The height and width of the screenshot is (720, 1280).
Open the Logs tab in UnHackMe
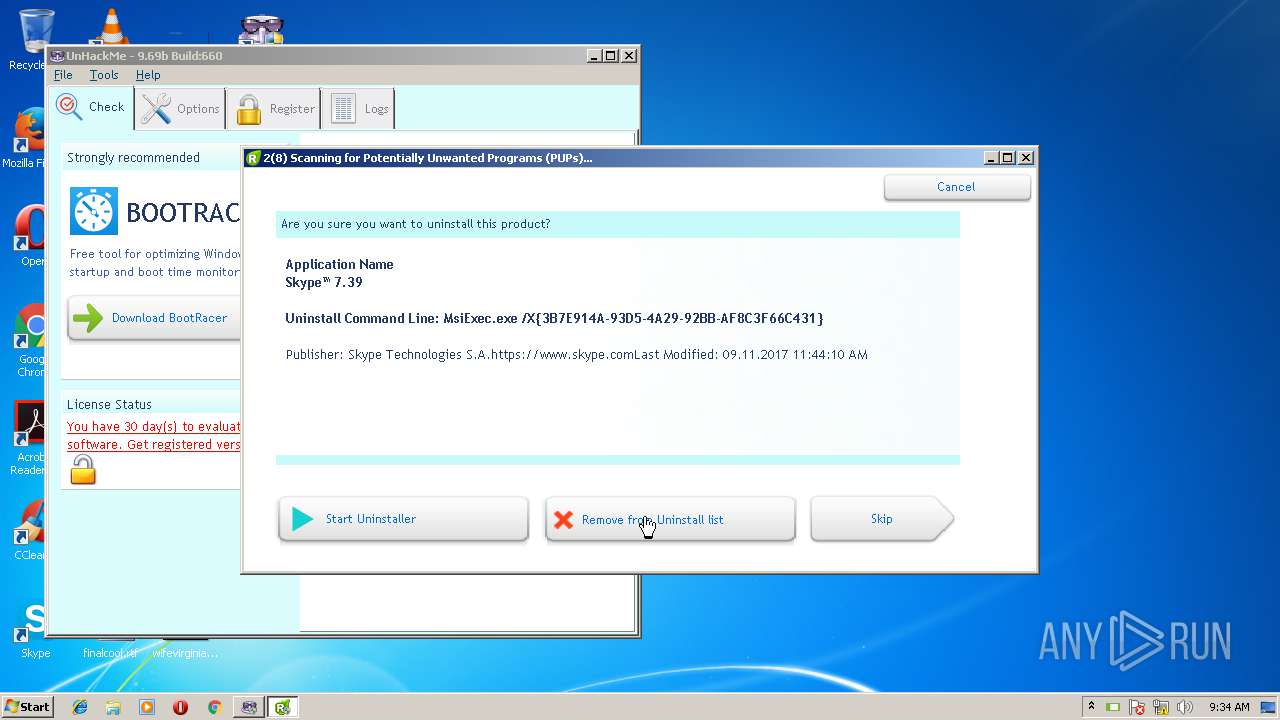(359, 108)
